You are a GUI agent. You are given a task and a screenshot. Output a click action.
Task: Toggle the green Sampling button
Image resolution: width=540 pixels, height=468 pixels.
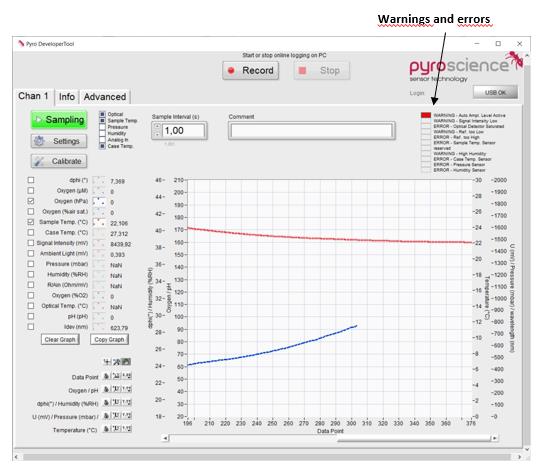coord(59,120)
